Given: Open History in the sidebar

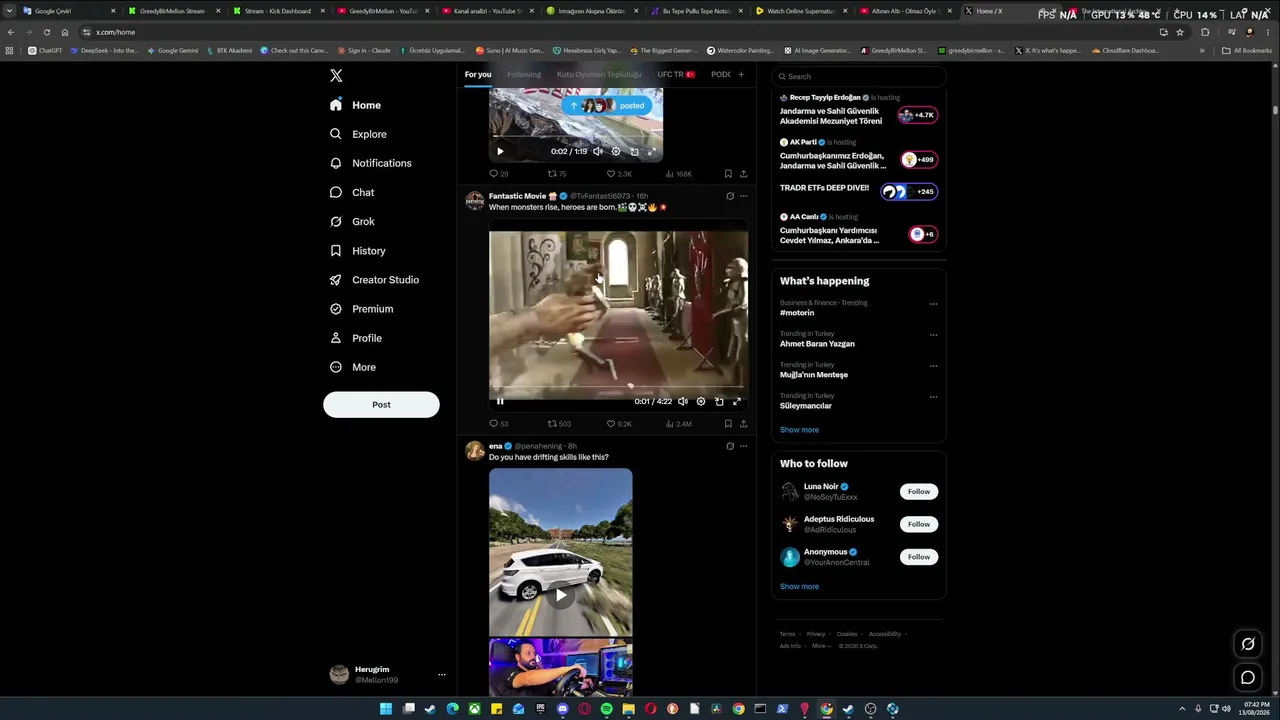Looking at the screenshot, I should pyautogui.click(x=357, y=251).
